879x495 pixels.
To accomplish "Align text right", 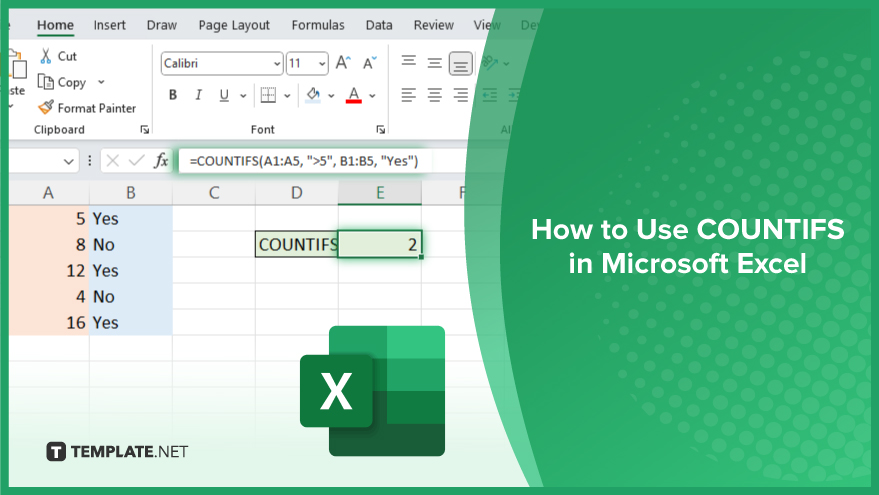I will (x=460, y=95).
